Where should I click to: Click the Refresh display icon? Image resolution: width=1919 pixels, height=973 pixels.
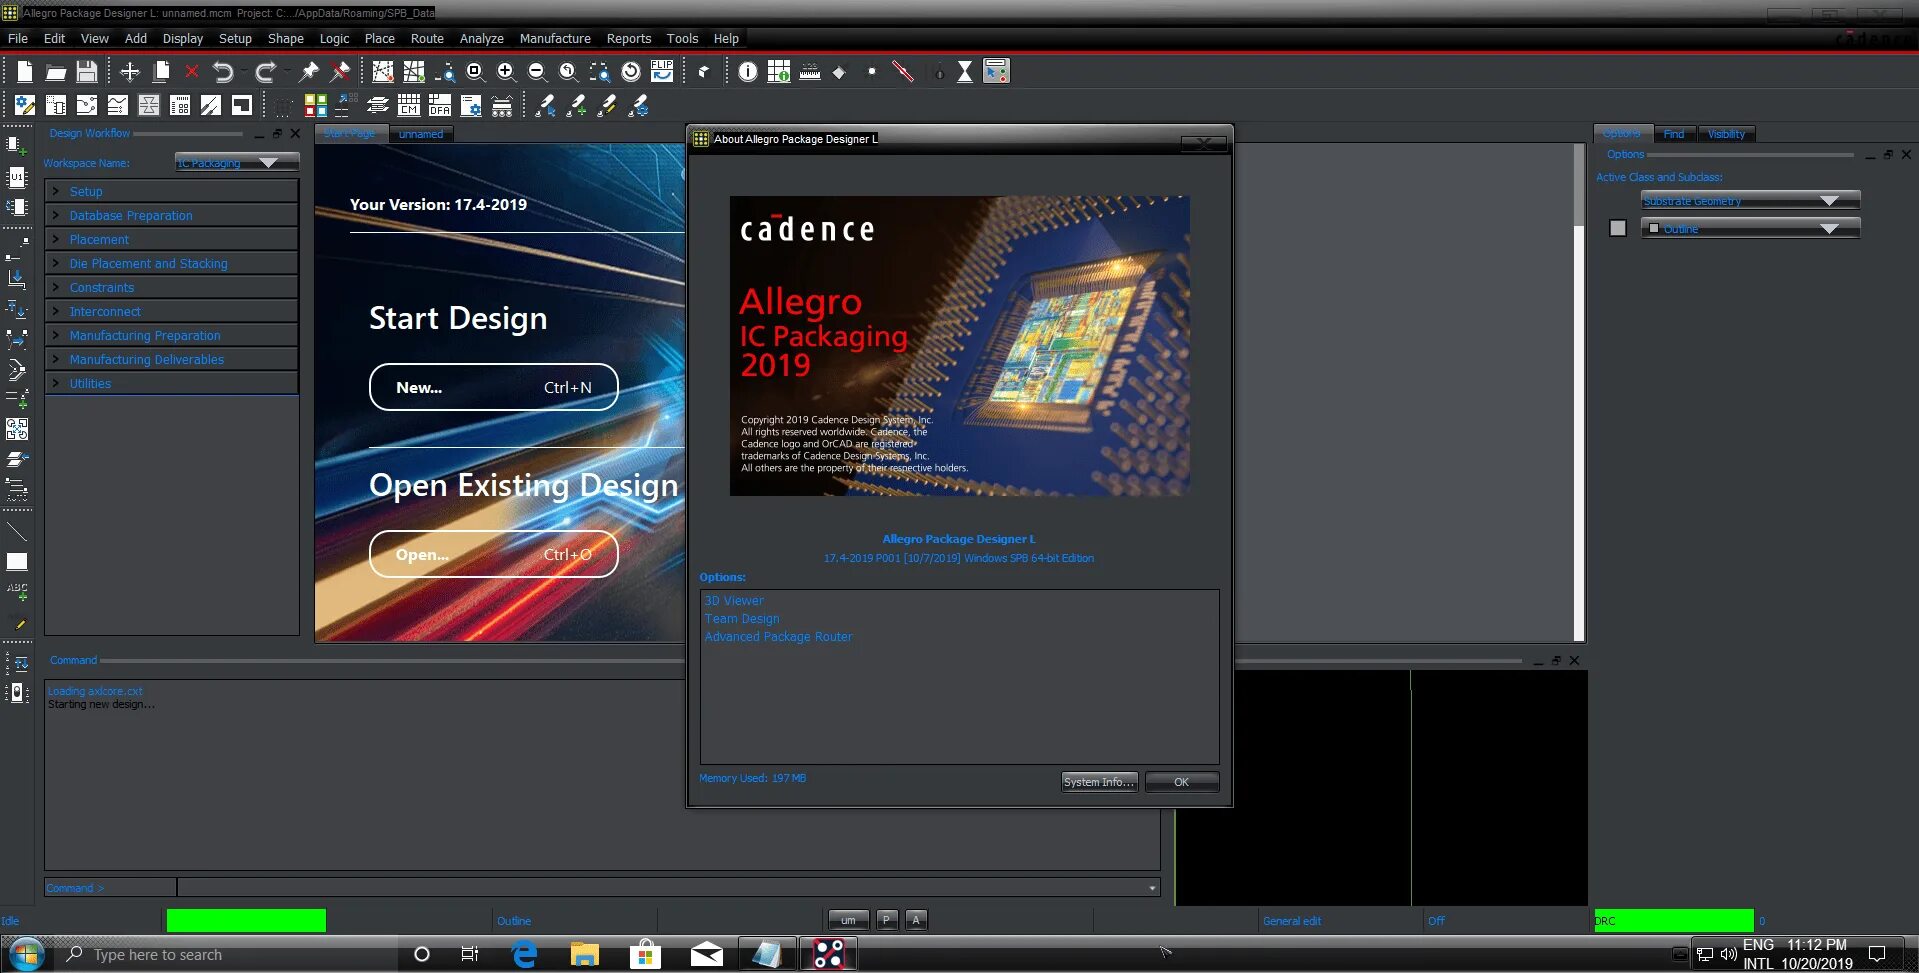click(x=631, y=71)
